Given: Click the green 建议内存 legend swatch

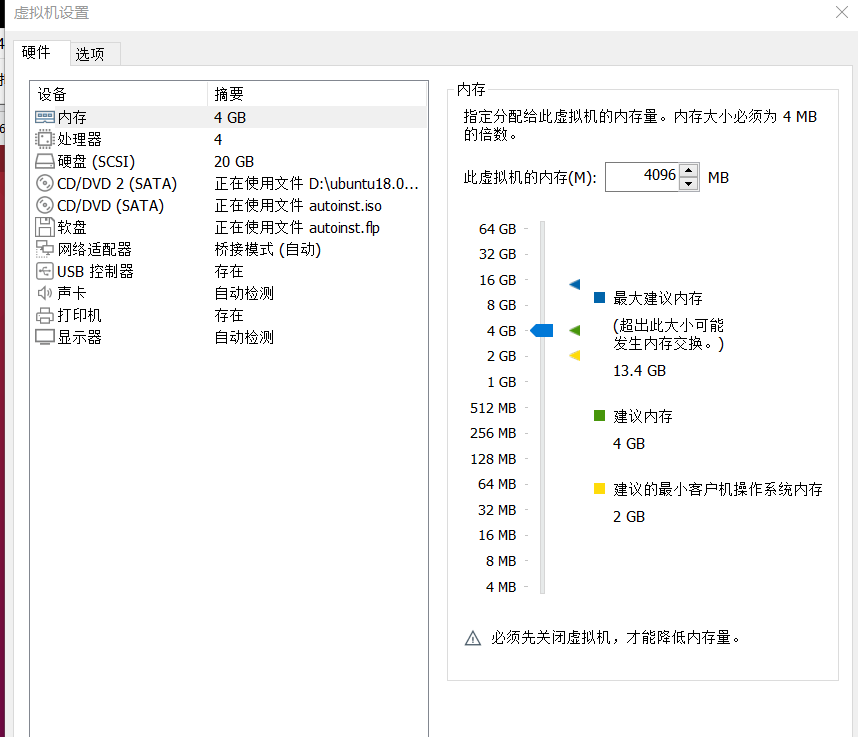Looking at the screenshot, I should pyautogui.click(x=600, y=416).
